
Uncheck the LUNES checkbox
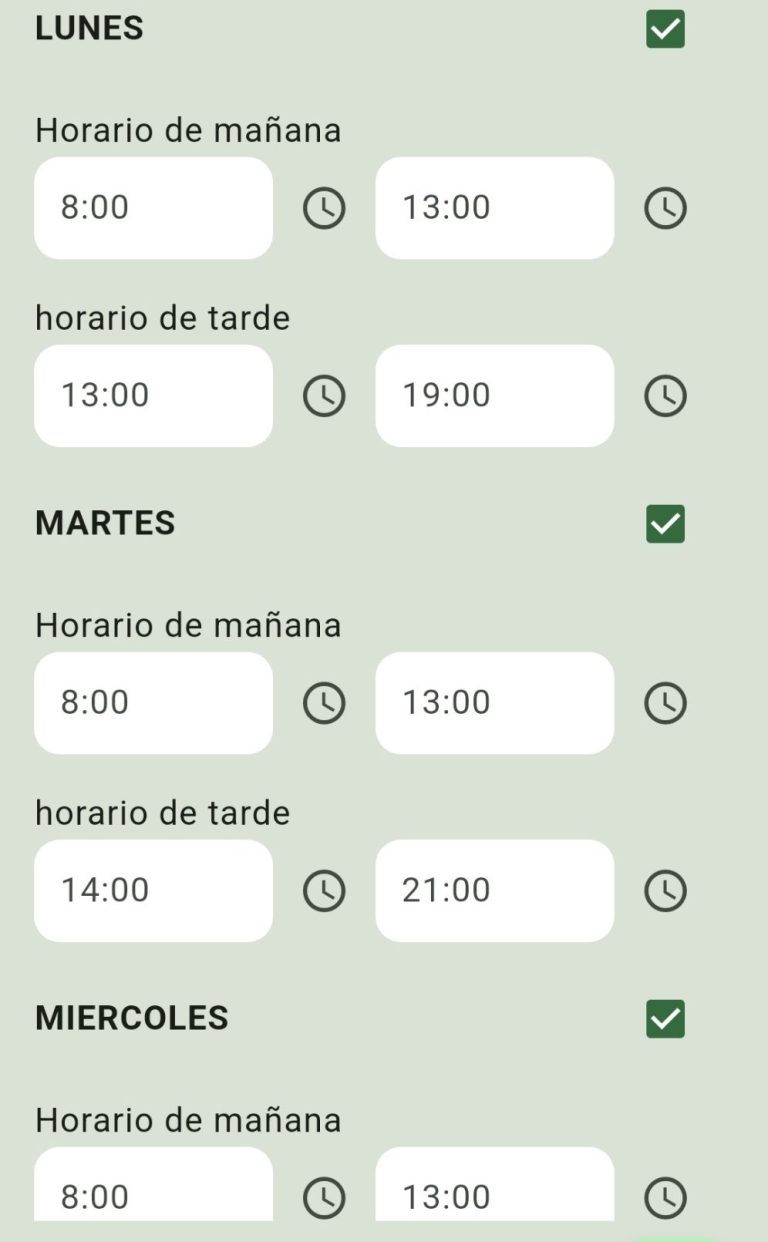point(665,30)
